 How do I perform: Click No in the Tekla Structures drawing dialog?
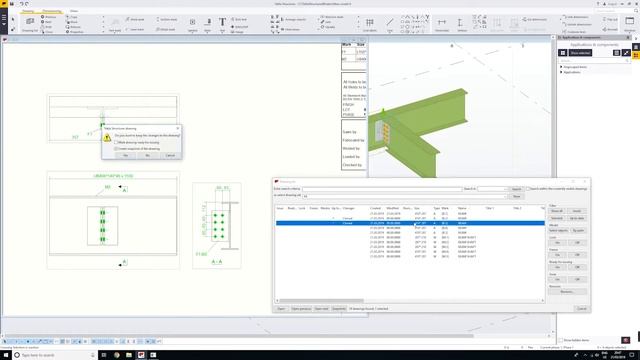147,156
